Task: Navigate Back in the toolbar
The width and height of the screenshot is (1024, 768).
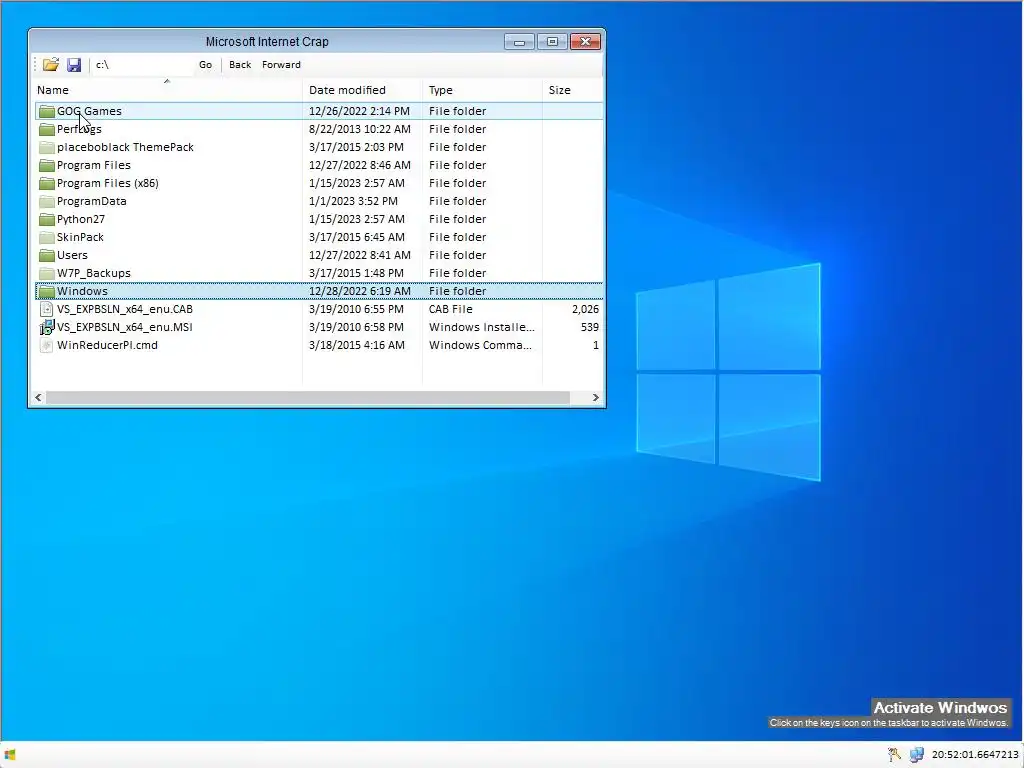Action: (x=240, y=65)
